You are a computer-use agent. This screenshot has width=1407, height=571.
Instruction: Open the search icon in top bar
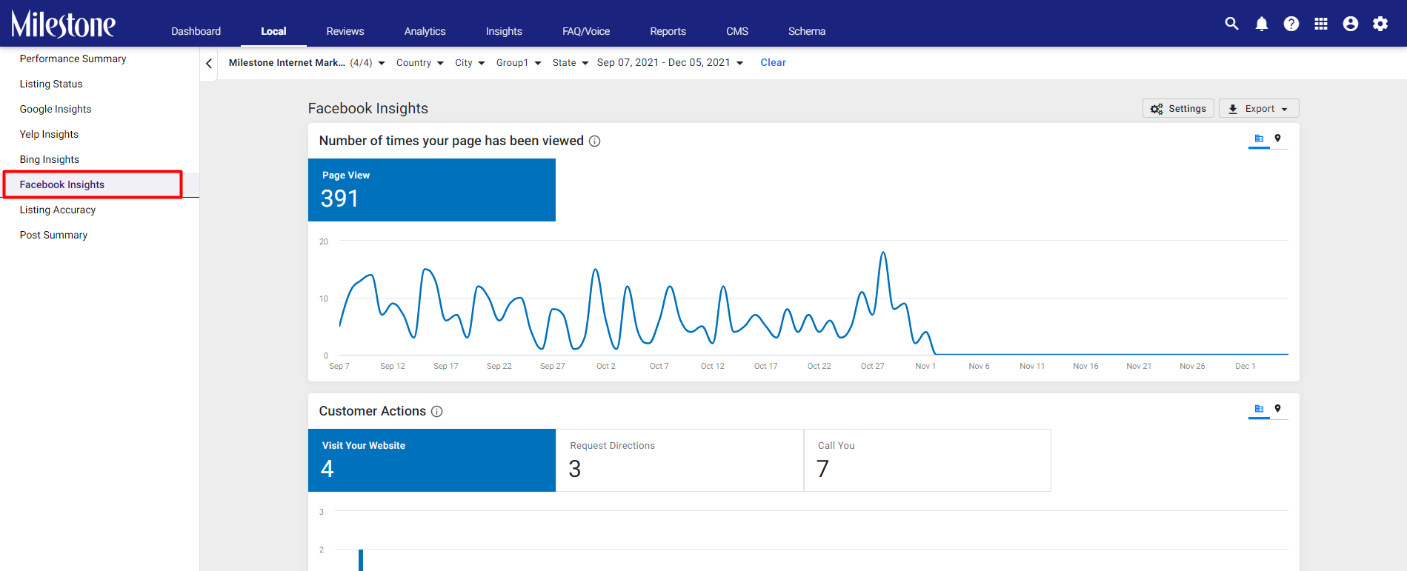pyautogui.click(x=1231, y=24)
